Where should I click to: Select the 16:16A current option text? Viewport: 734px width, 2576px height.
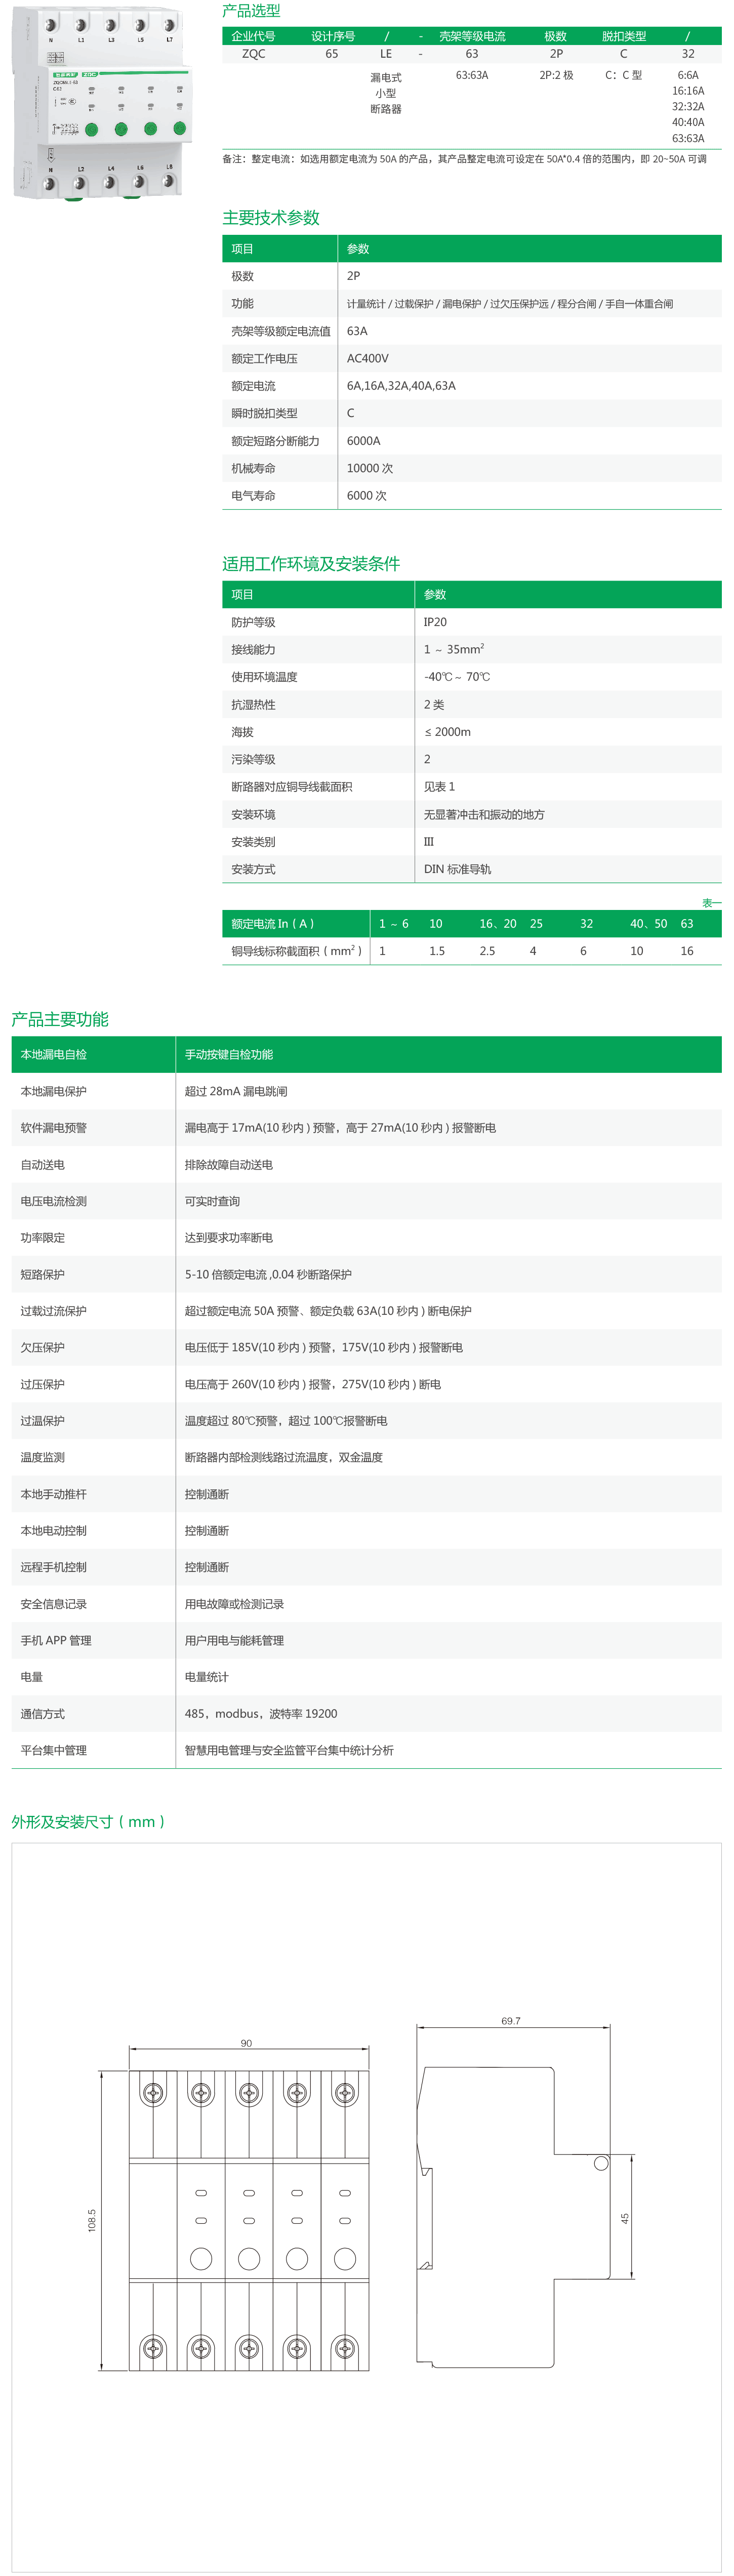688,91
